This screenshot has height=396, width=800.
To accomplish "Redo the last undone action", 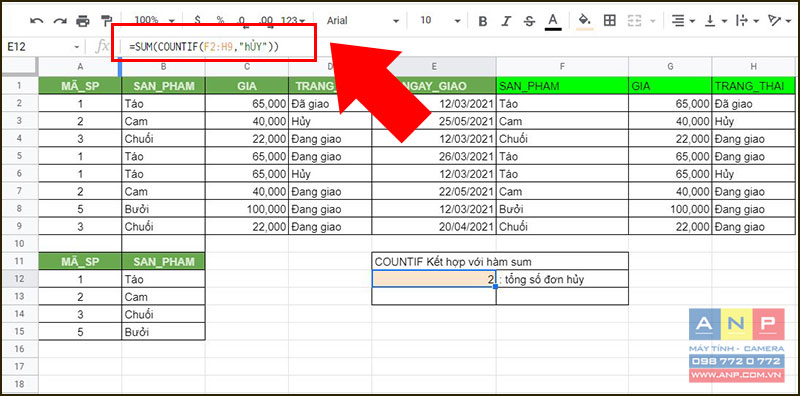I will (60, 20).
